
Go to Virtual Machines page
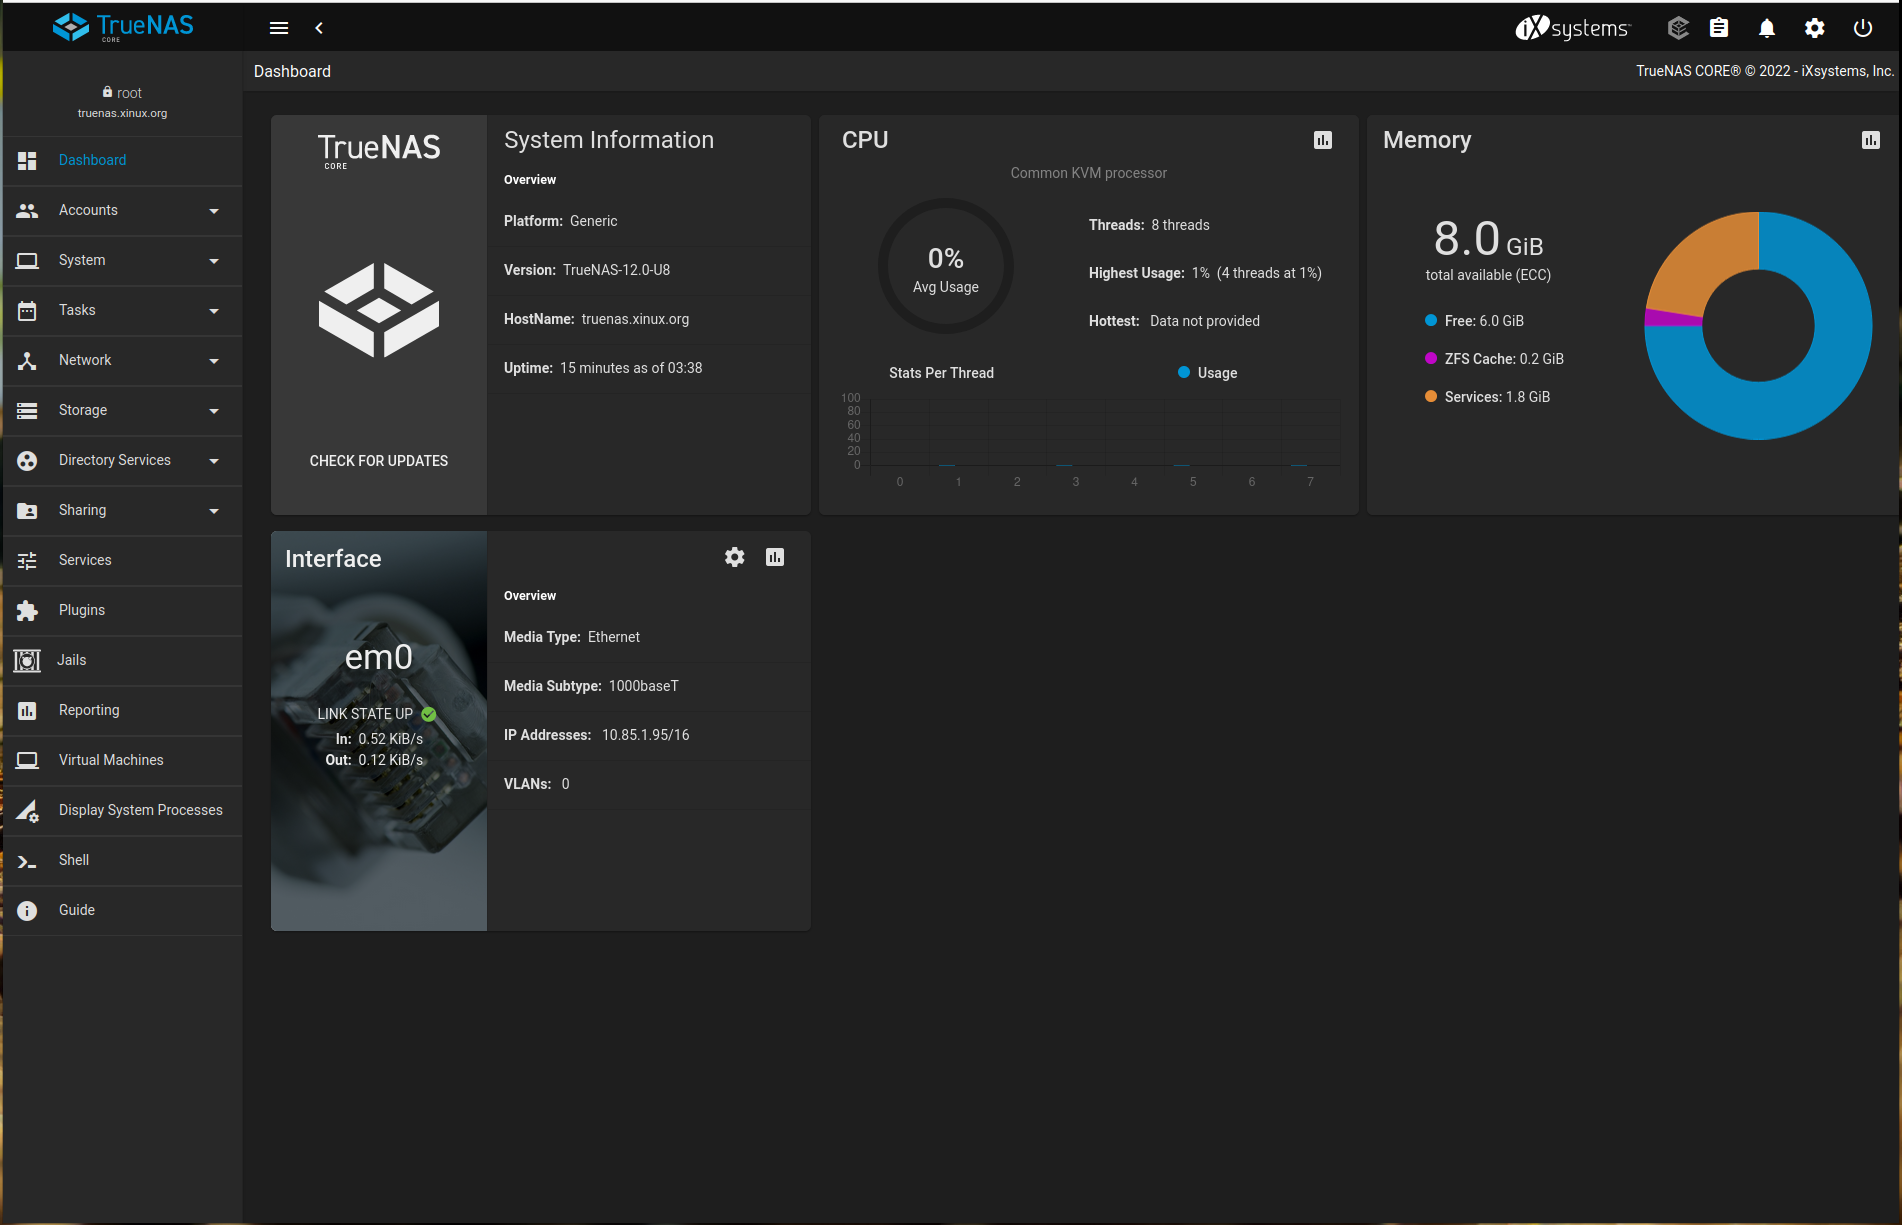pyautogui.click(x=110, y=760)
